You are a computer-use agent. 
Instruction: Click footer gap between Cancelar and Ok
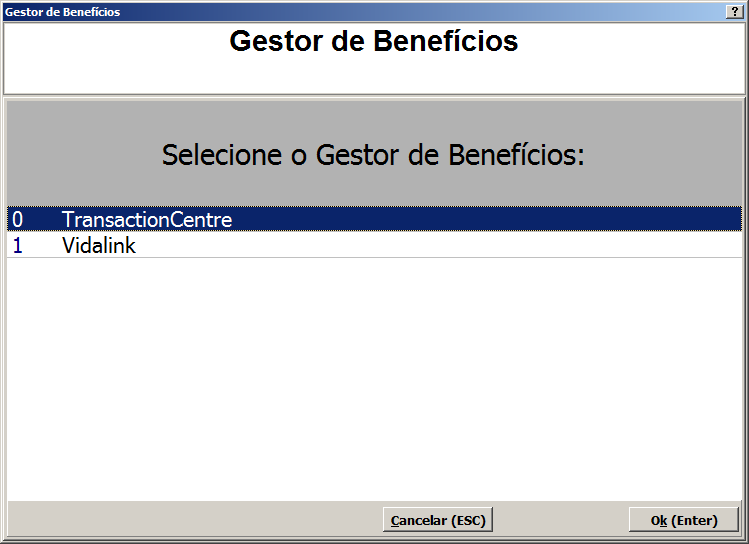(x=561, y=520)
